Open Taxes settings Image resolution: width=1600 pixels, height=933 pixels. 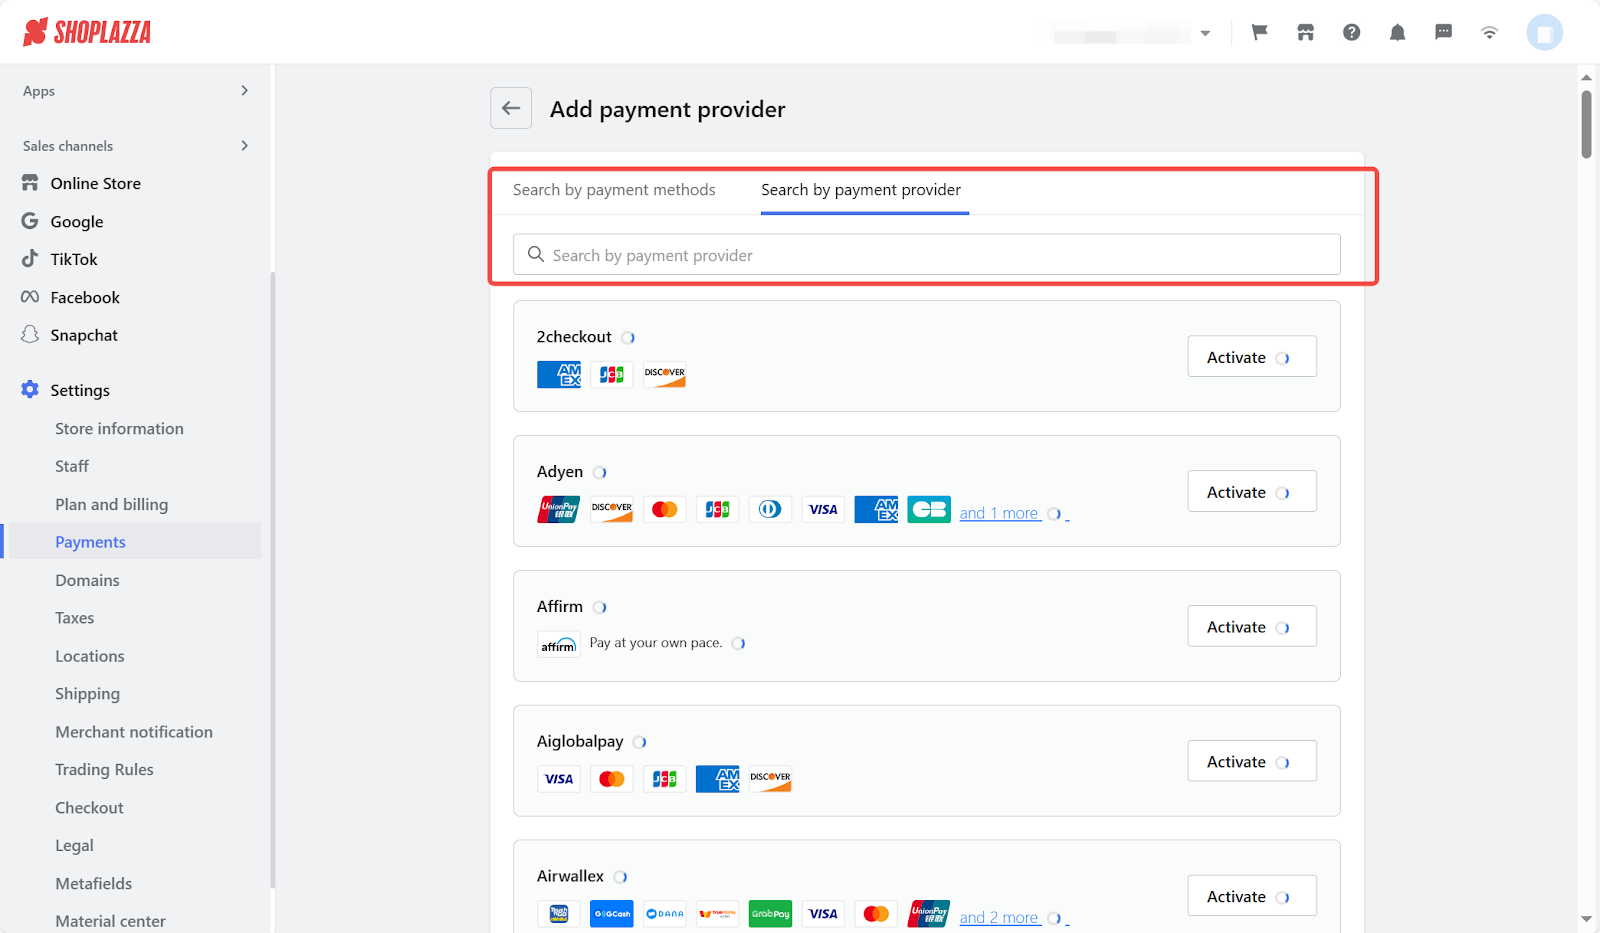click(x=75, y=618)
